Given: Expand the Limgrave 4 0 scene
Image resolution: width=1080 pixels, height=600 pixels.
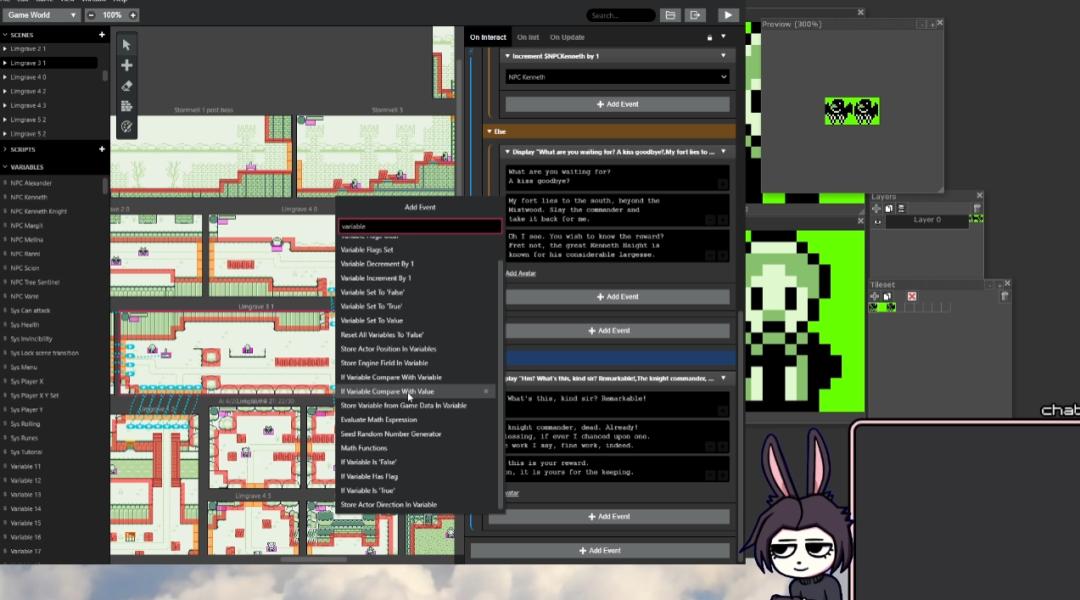Looking at the screenshot, I should pos(5,77).
